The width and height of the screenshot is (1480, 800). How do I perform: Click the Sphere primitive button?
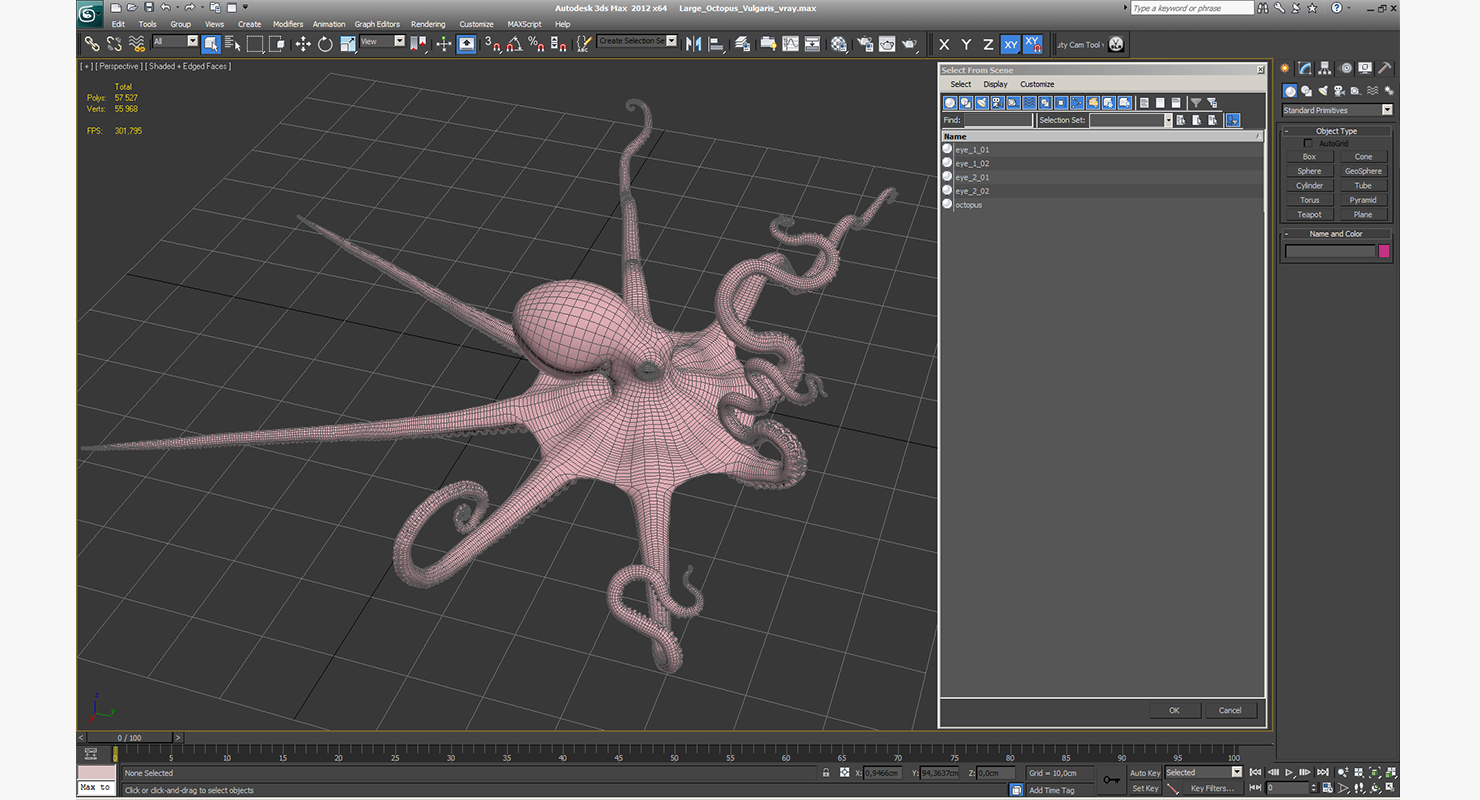click(1309, 171)
